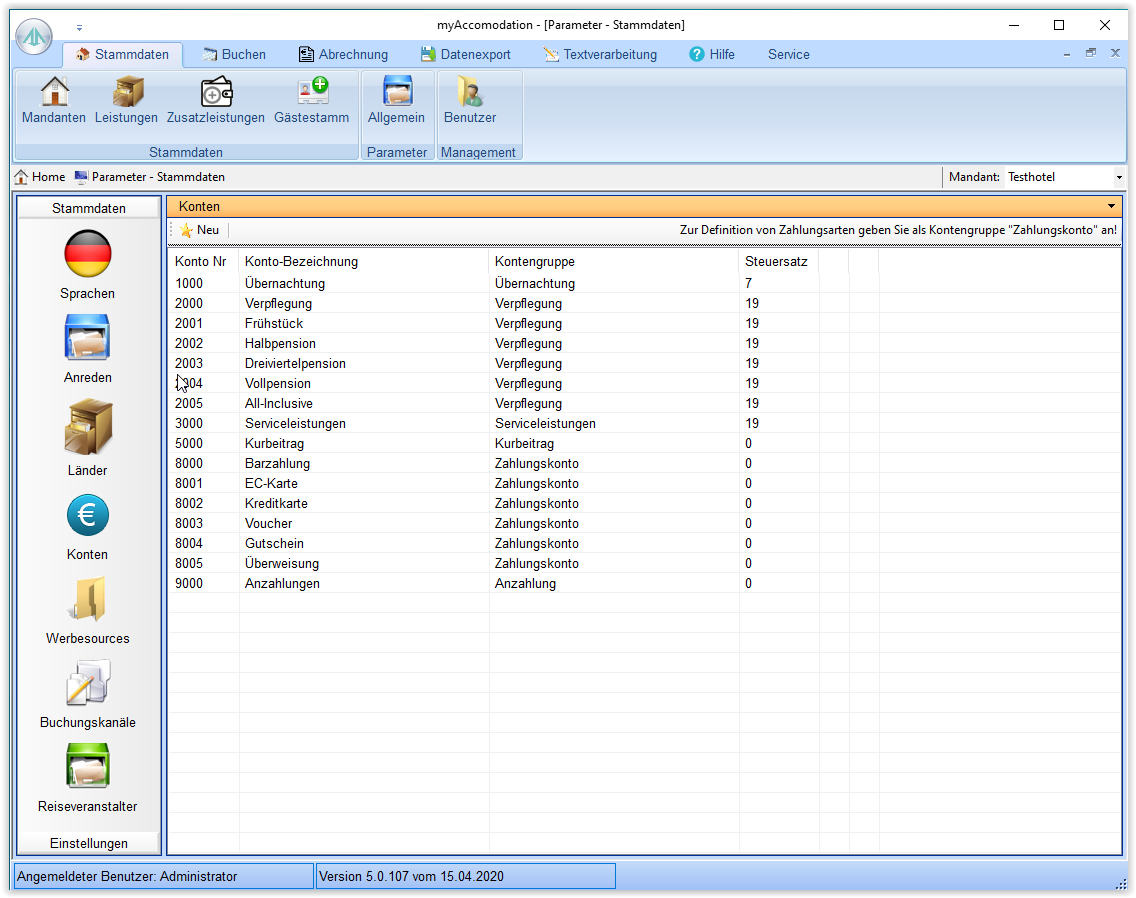Switch to the Abrechnung ribbon tab
This screenshot has width=1136, height=898.
(x=343, y=54)
